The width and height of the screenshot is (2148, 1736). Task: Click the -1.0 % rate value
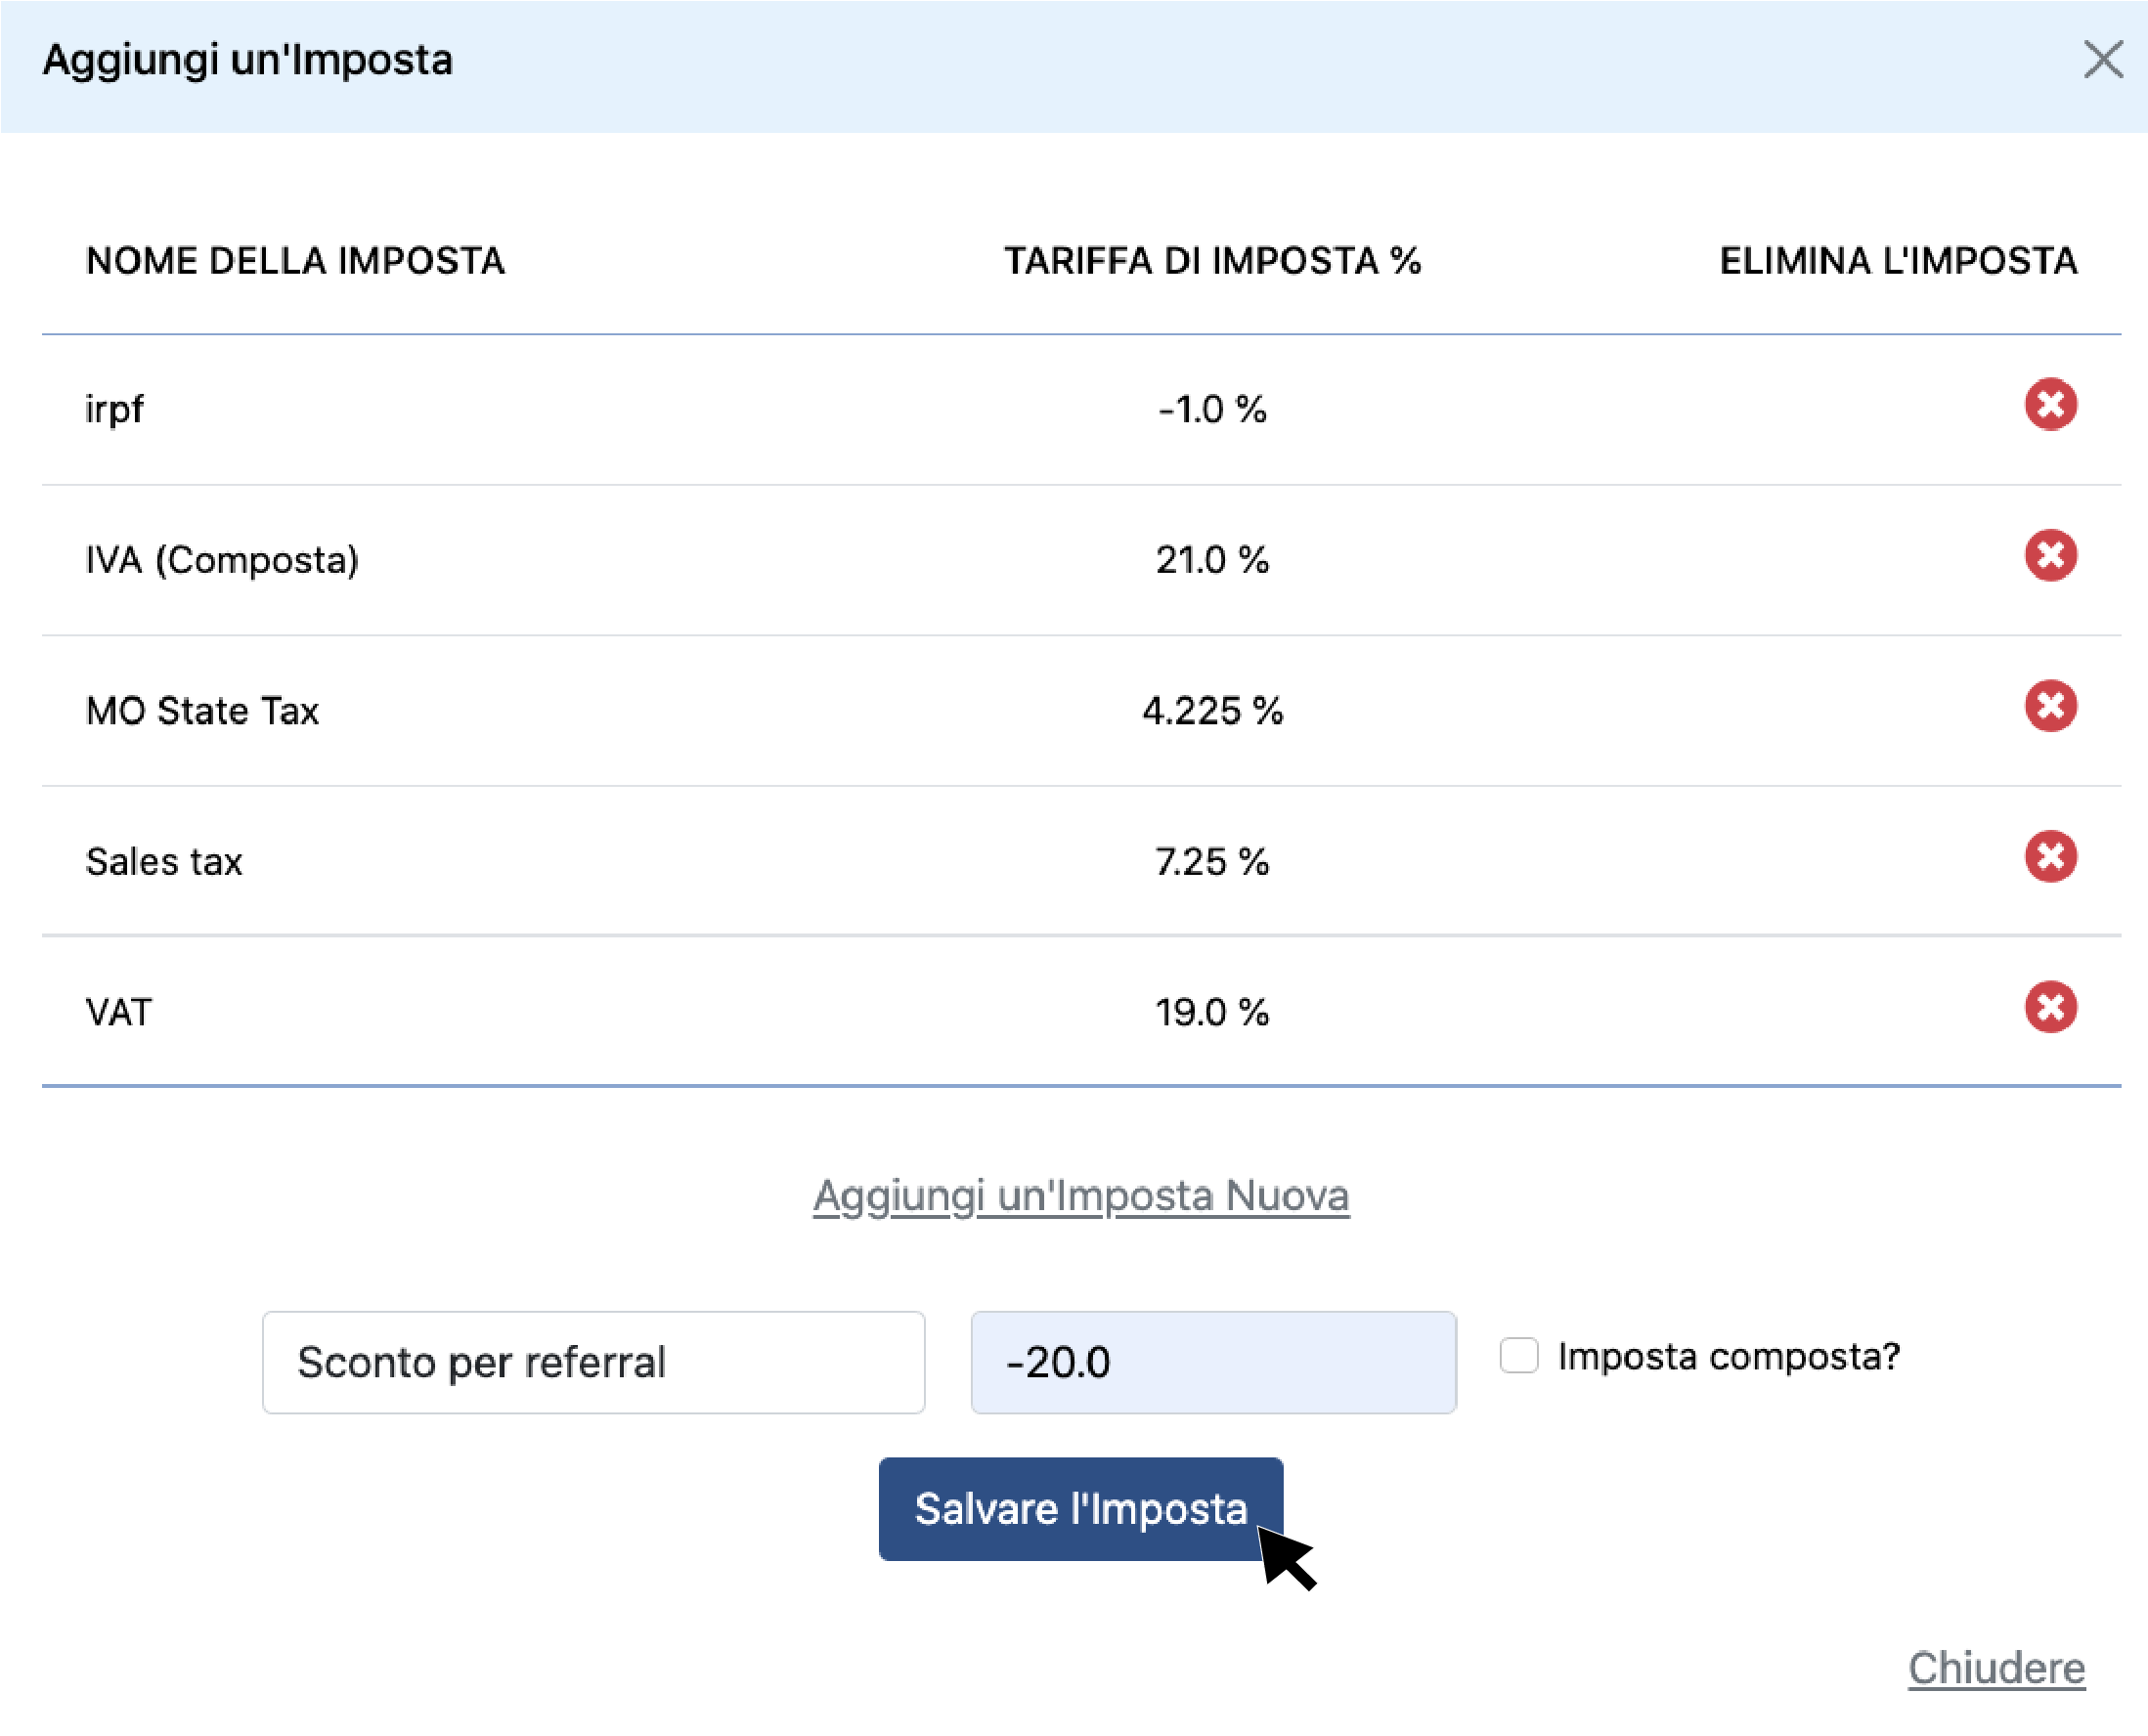pyautogui.click(x=1212, y=410)
